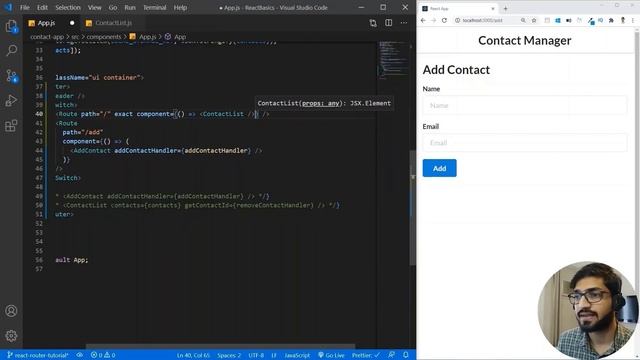Click the eye watch icon in status bar
640x360 pixels.
(80, 355)
